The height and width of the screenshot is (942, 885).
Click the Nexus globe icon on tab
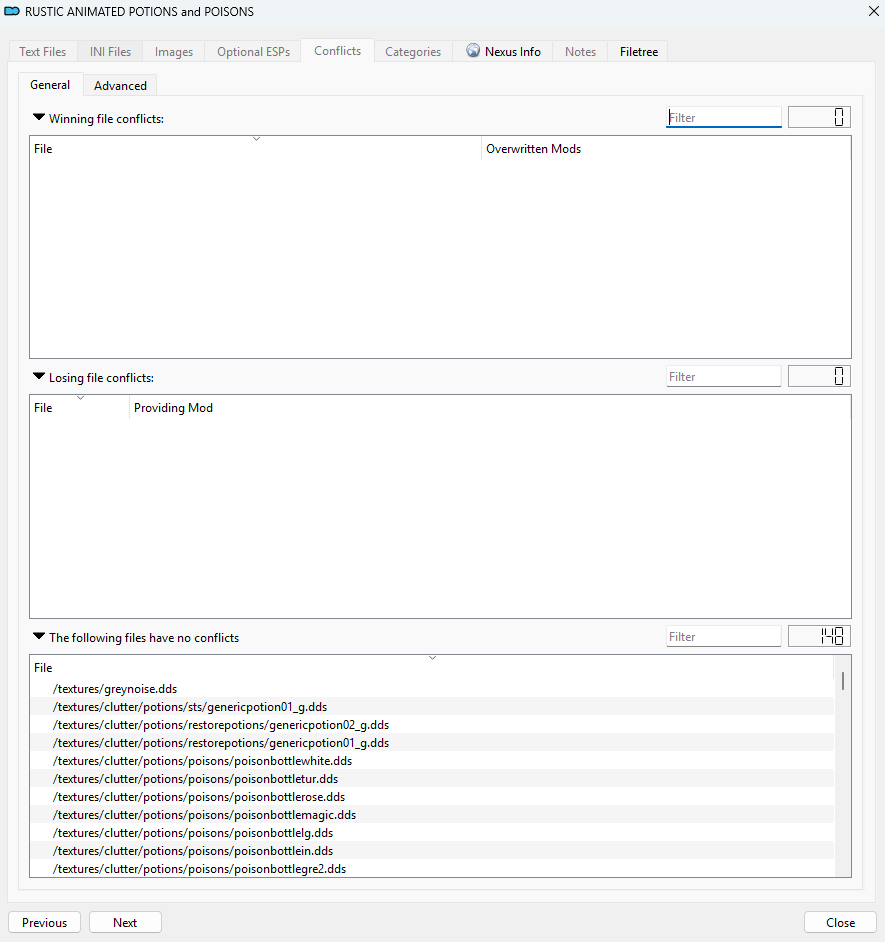click(x=473, y=51)
